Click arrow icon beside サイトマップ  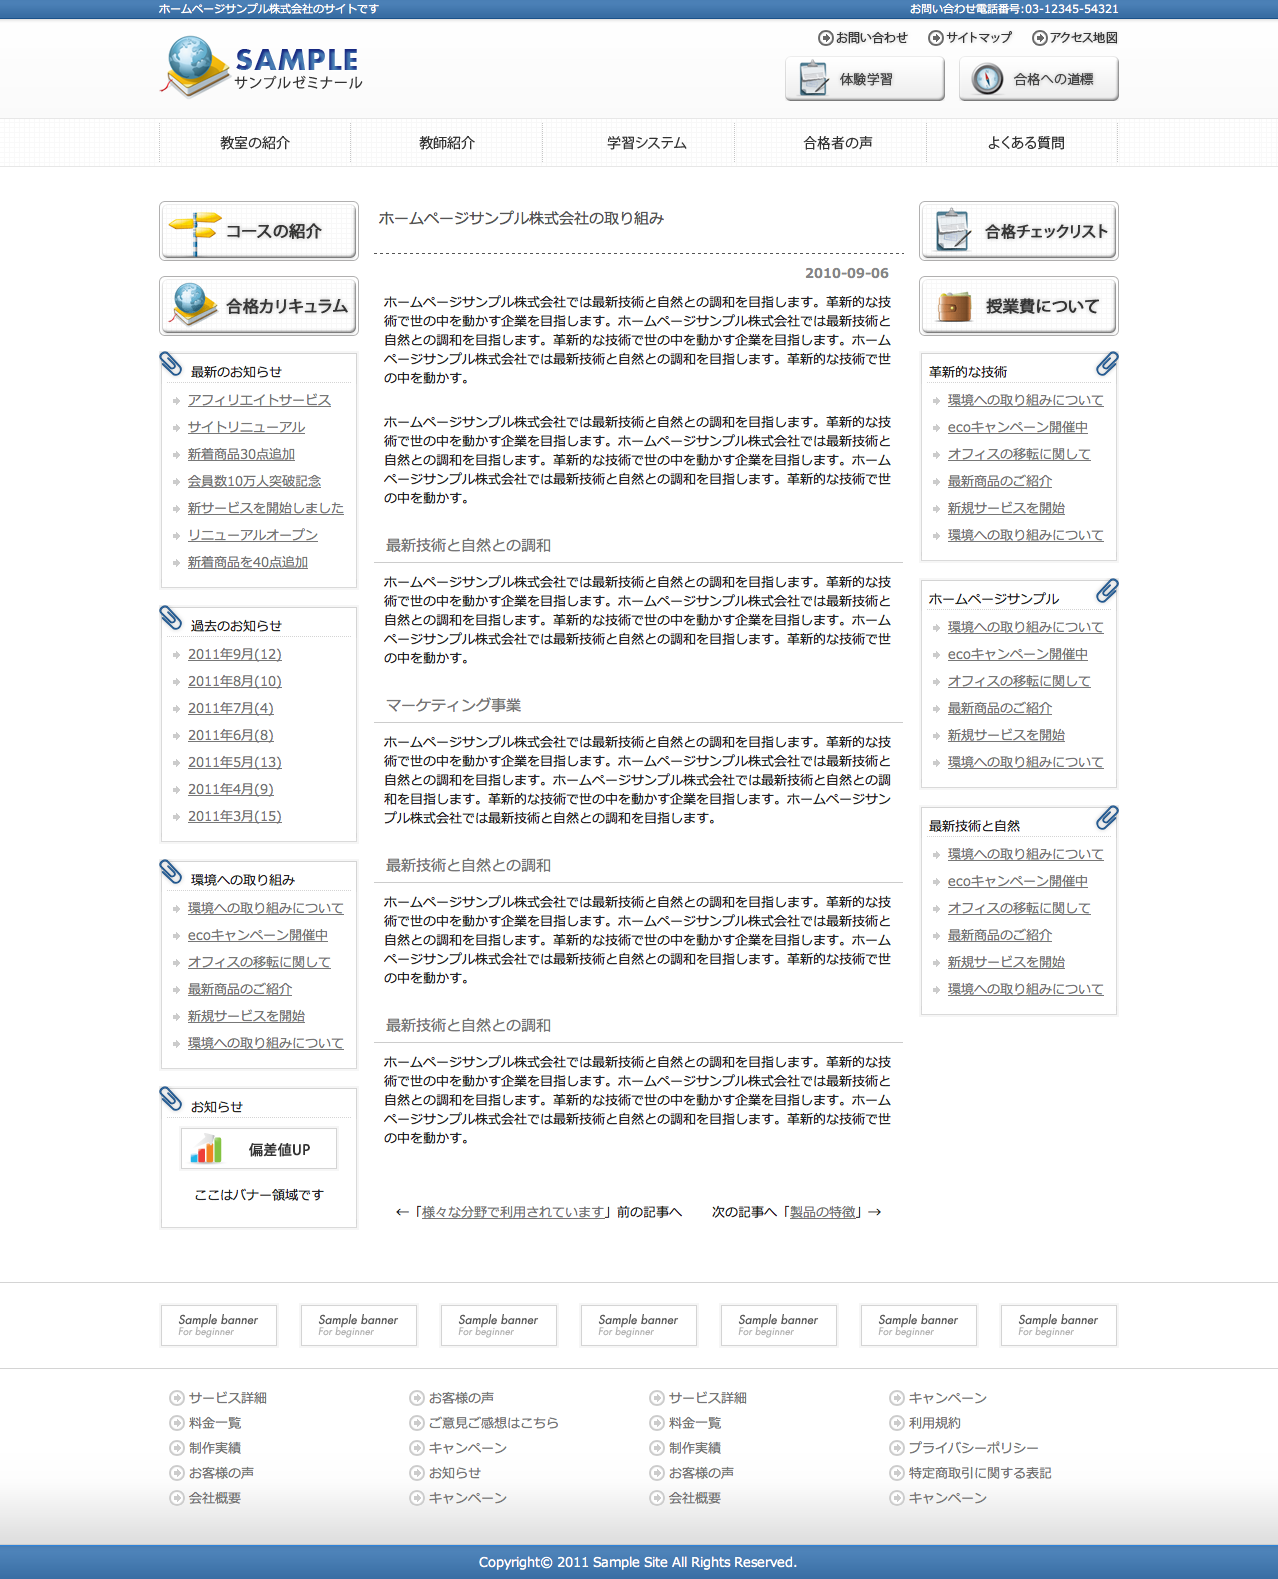[936, 38]
